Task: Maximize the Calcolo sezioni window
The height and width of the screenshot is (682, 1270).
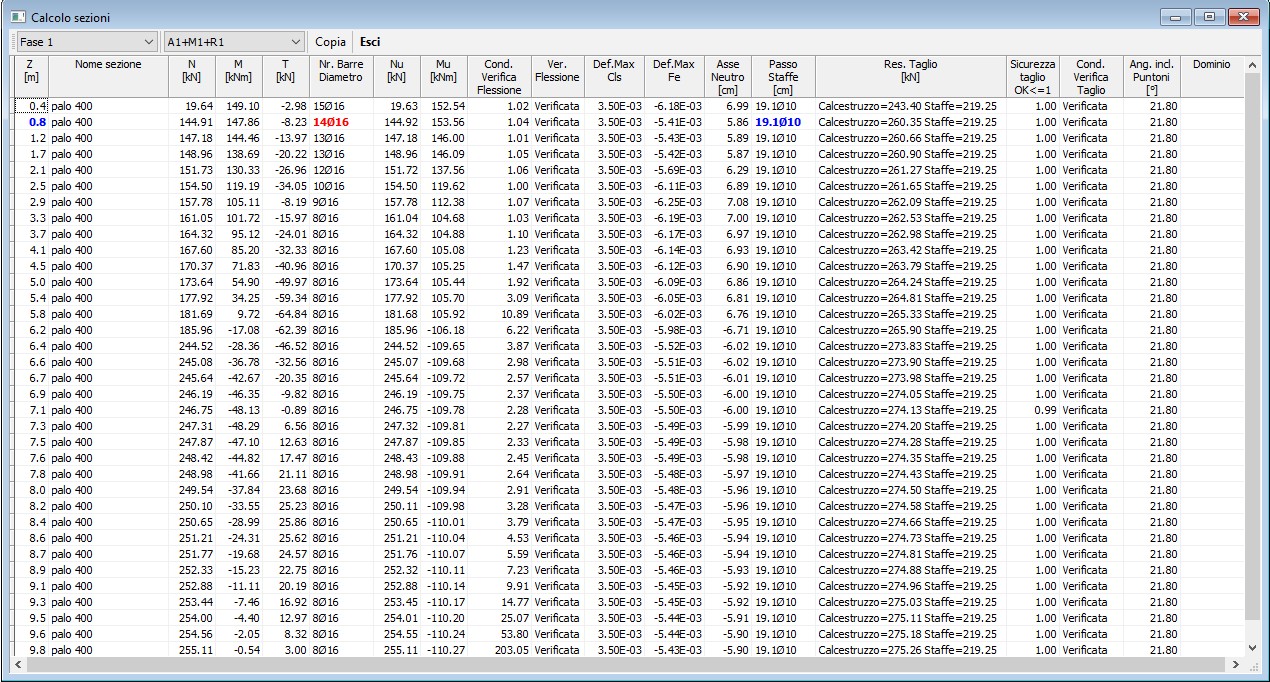Action: point(1209,17)
